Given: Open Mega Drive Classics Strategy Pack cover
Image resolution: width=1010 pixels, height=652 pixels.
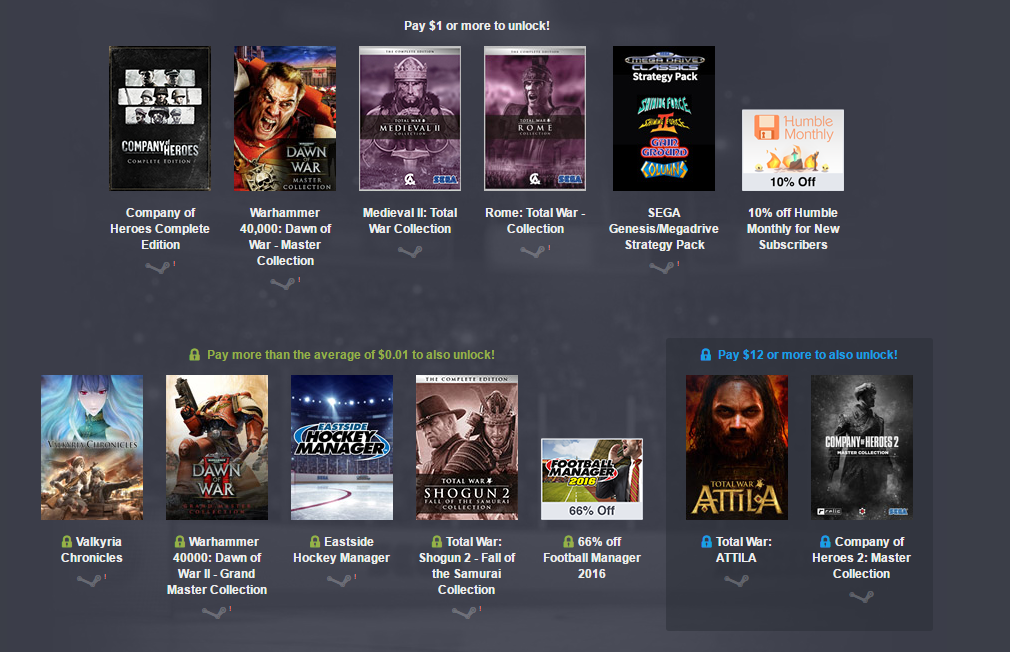Looking at the screenshot, I should point(663,119).
